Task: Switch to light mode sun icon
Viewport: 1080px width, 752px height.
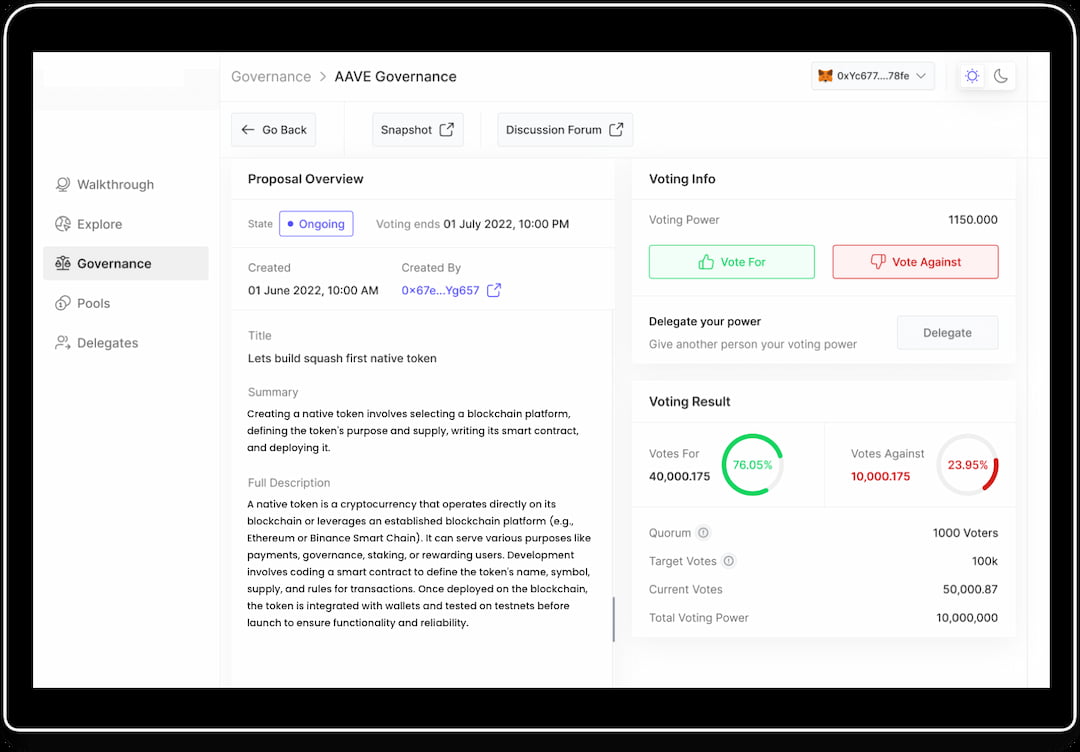Action: point(972,76)
